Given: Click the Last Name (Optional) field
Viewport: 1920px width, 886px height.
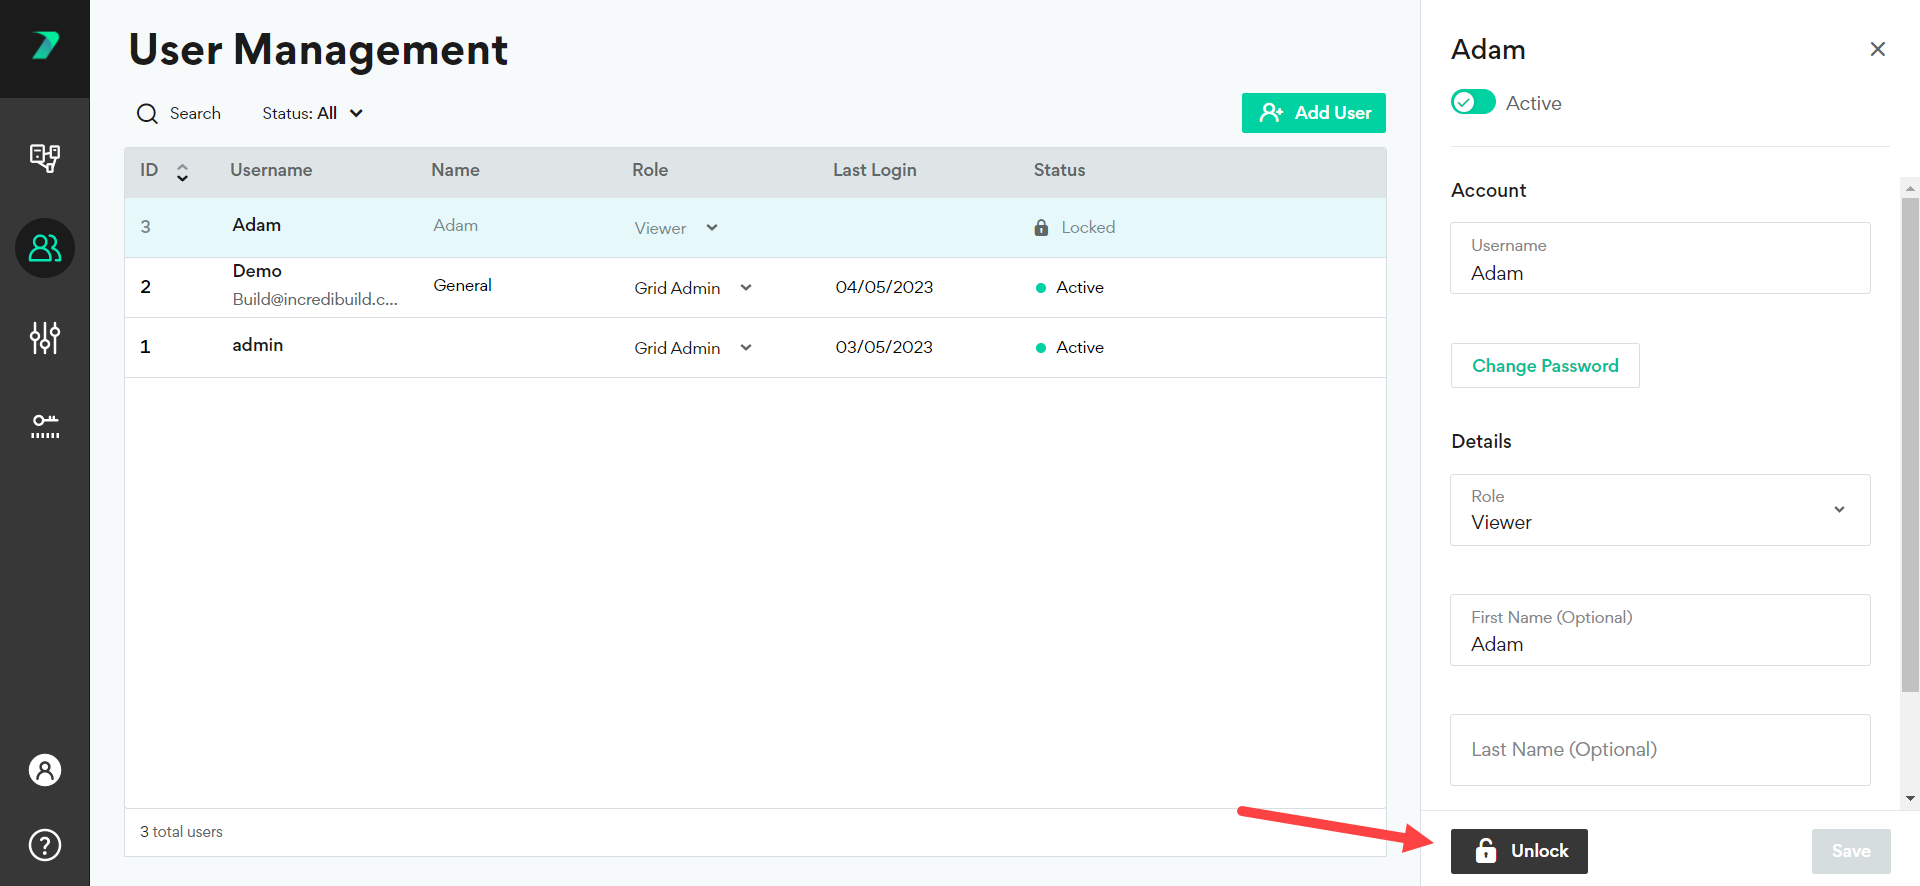Looking at the screenshot, I should click(x=1659, y=750).
